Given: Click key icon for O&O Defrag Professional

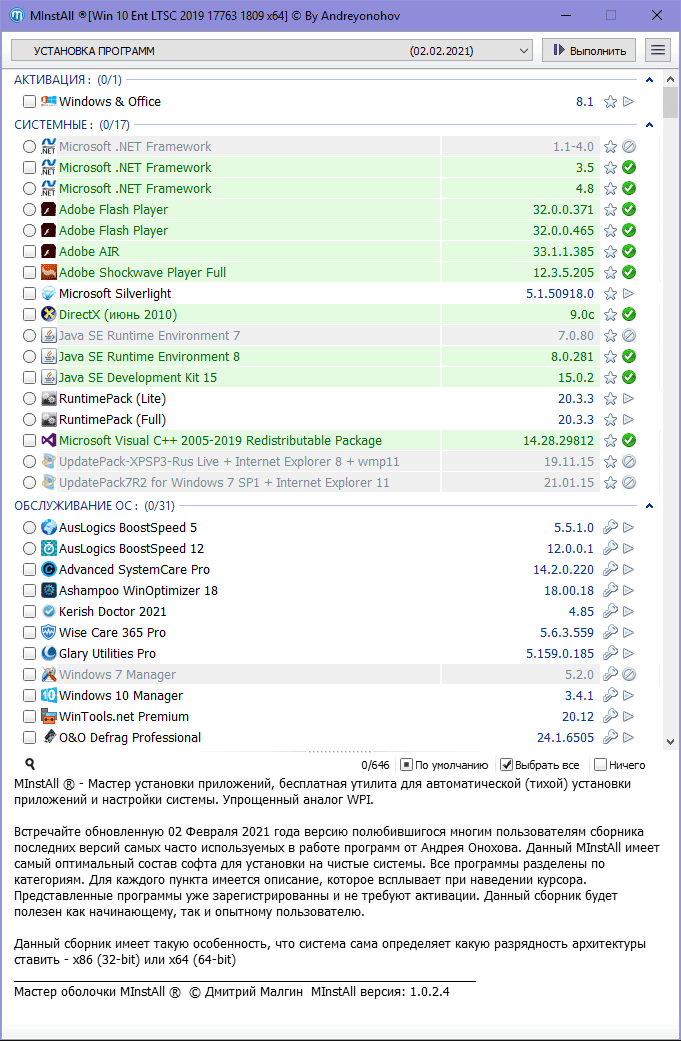Looking at the screenshot, I should (610, 737).
